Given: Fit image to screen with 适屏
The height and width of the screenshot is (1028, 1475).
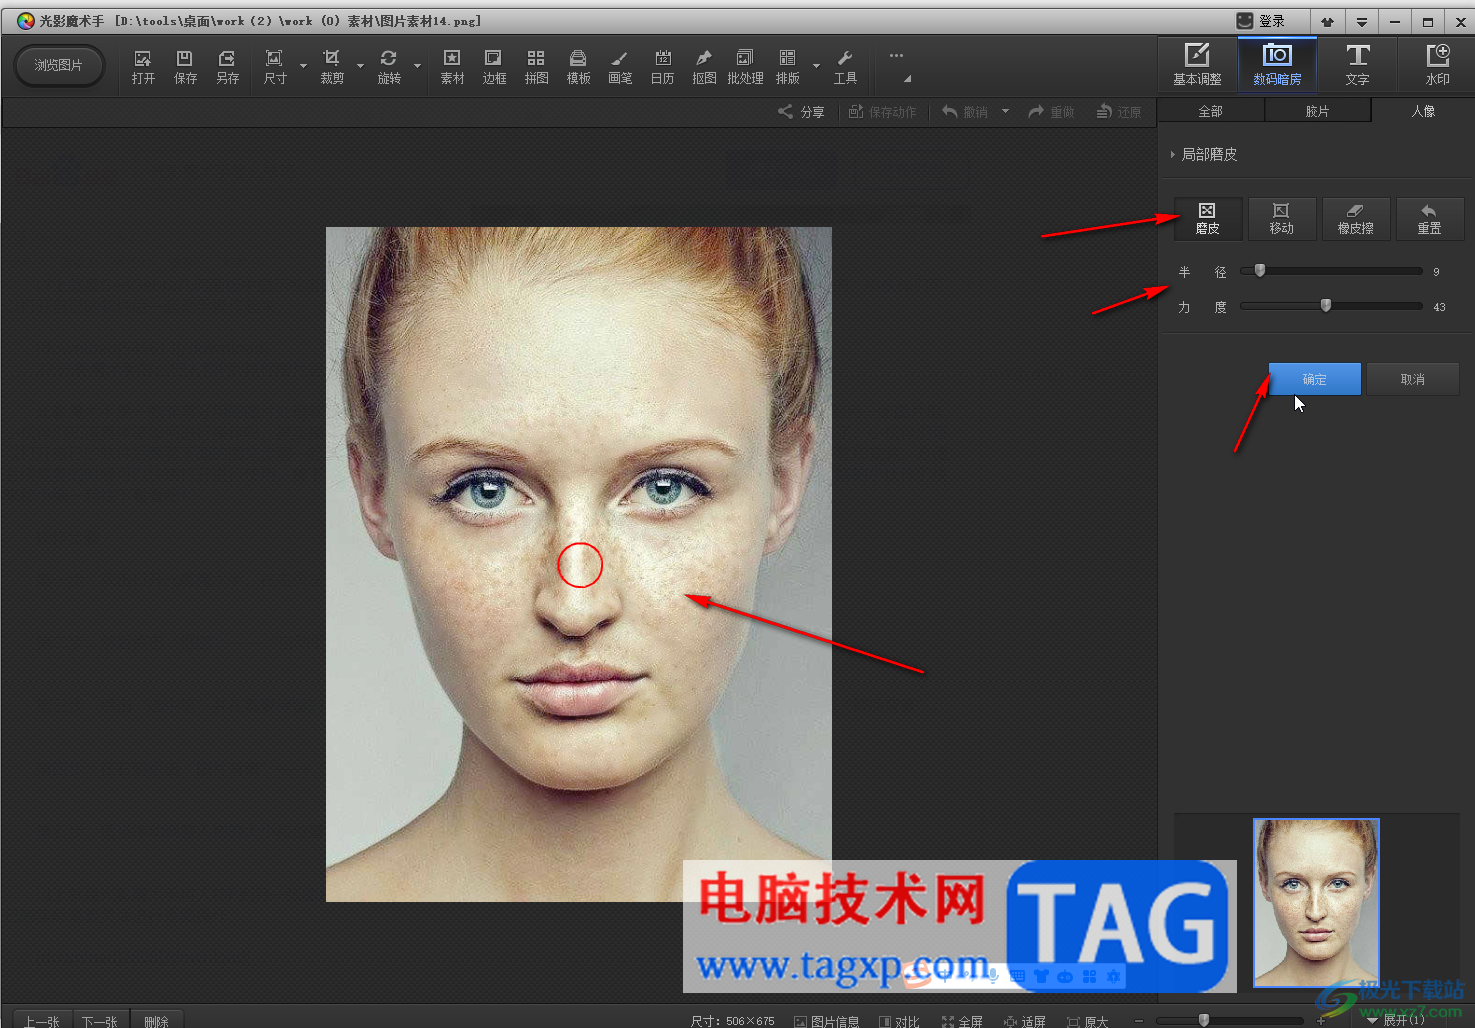Looking at the screenshot, I should (1025, 1021).
